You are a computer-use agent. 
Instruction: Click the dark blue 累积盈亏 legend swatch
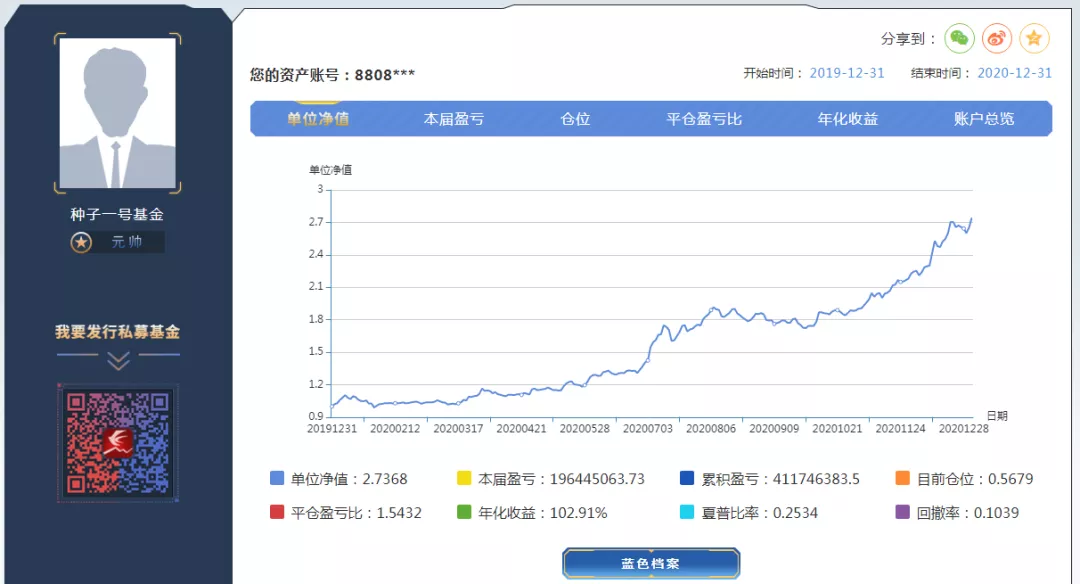point(687,478)
